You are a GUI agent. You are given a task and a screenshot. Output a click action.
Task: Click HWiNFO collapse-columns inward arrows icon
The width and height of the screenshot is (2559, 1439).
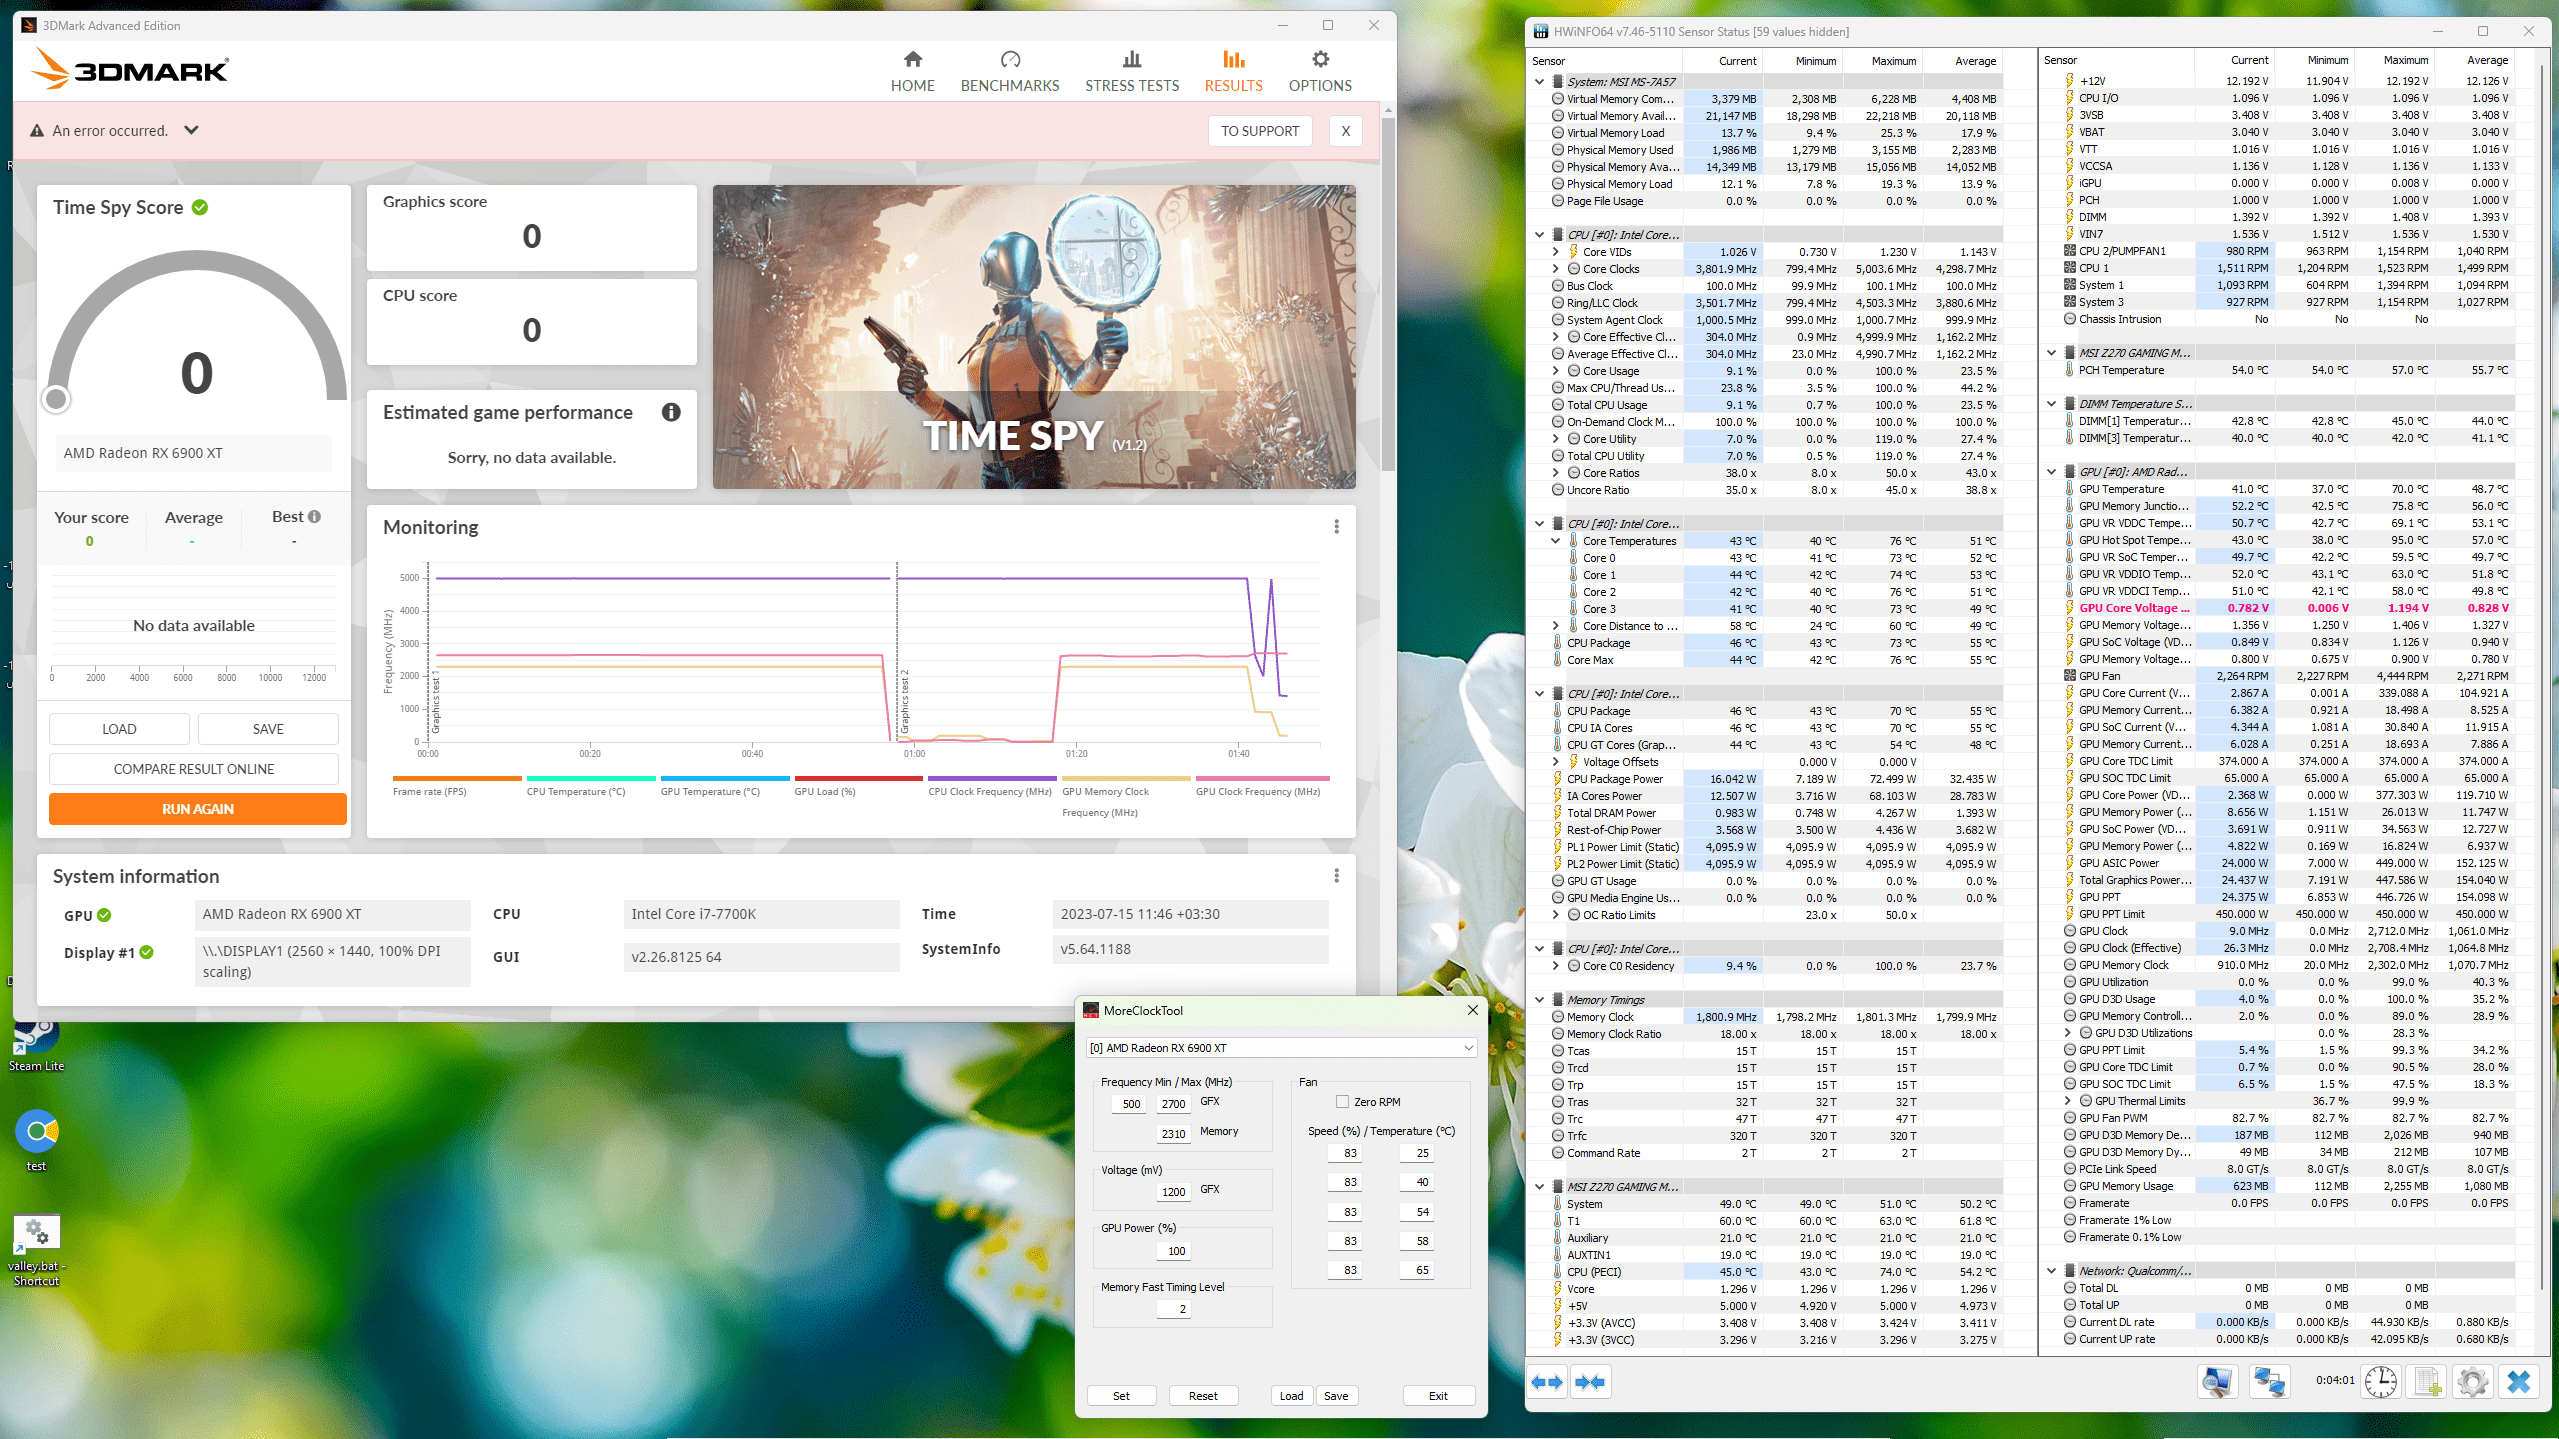pyautogui.click(x=1590, y=1382)
